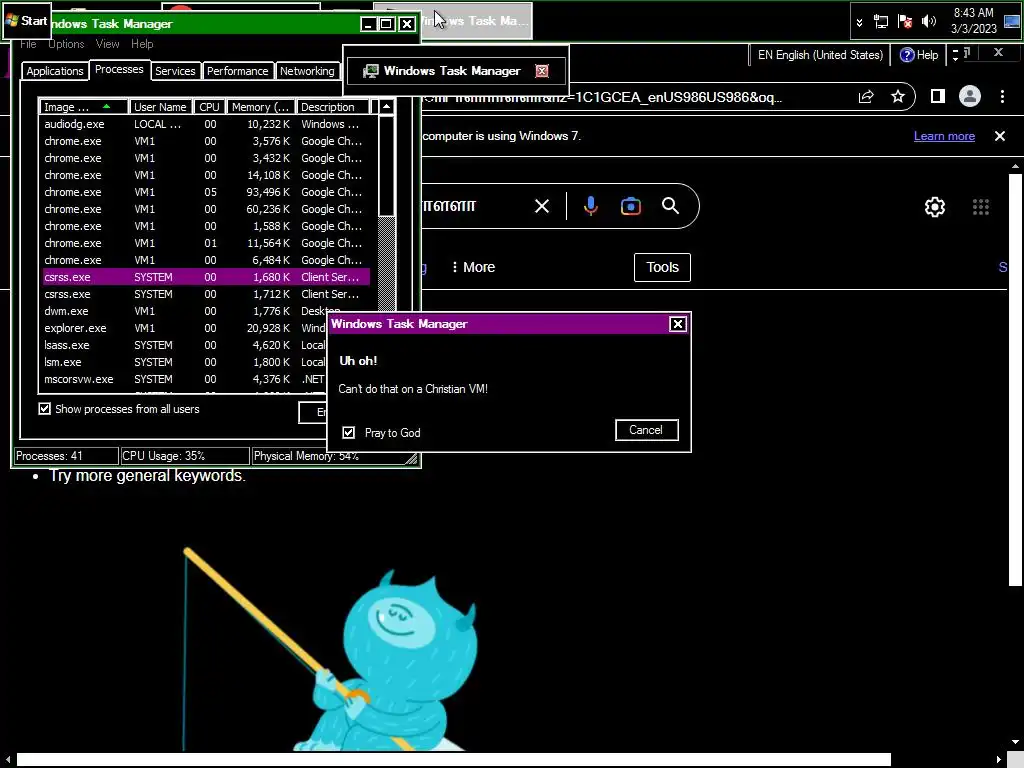This screenshot has height=768, width=1024.
Task: Sort processes by Memory column
Action: tap(261, 106)
